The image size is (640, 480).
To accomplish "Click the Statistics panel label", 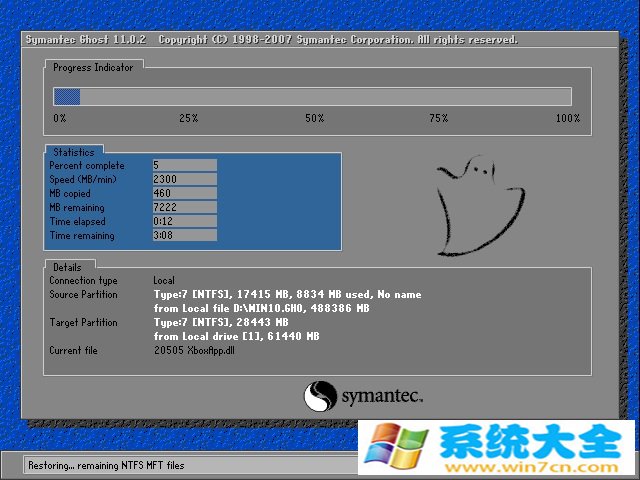I will (x=74, y=152).
